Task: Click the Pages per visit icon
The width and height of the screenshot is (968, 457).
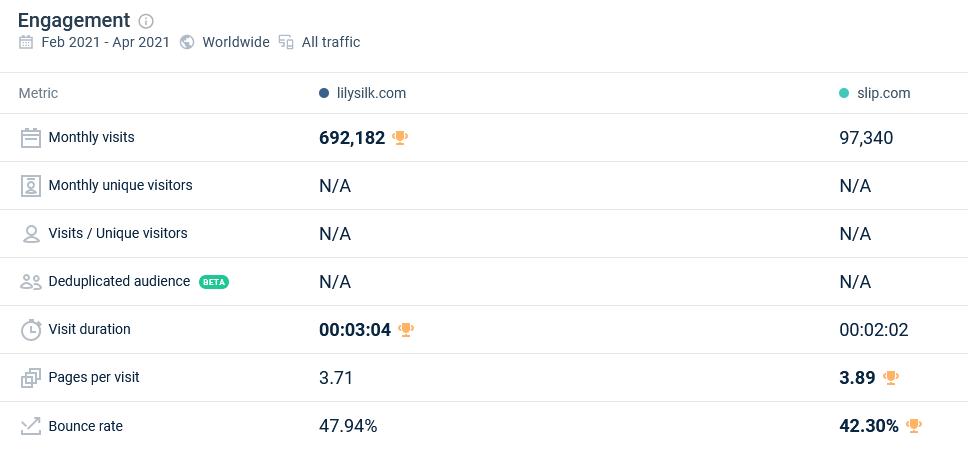Action: [x=31, y=378]
